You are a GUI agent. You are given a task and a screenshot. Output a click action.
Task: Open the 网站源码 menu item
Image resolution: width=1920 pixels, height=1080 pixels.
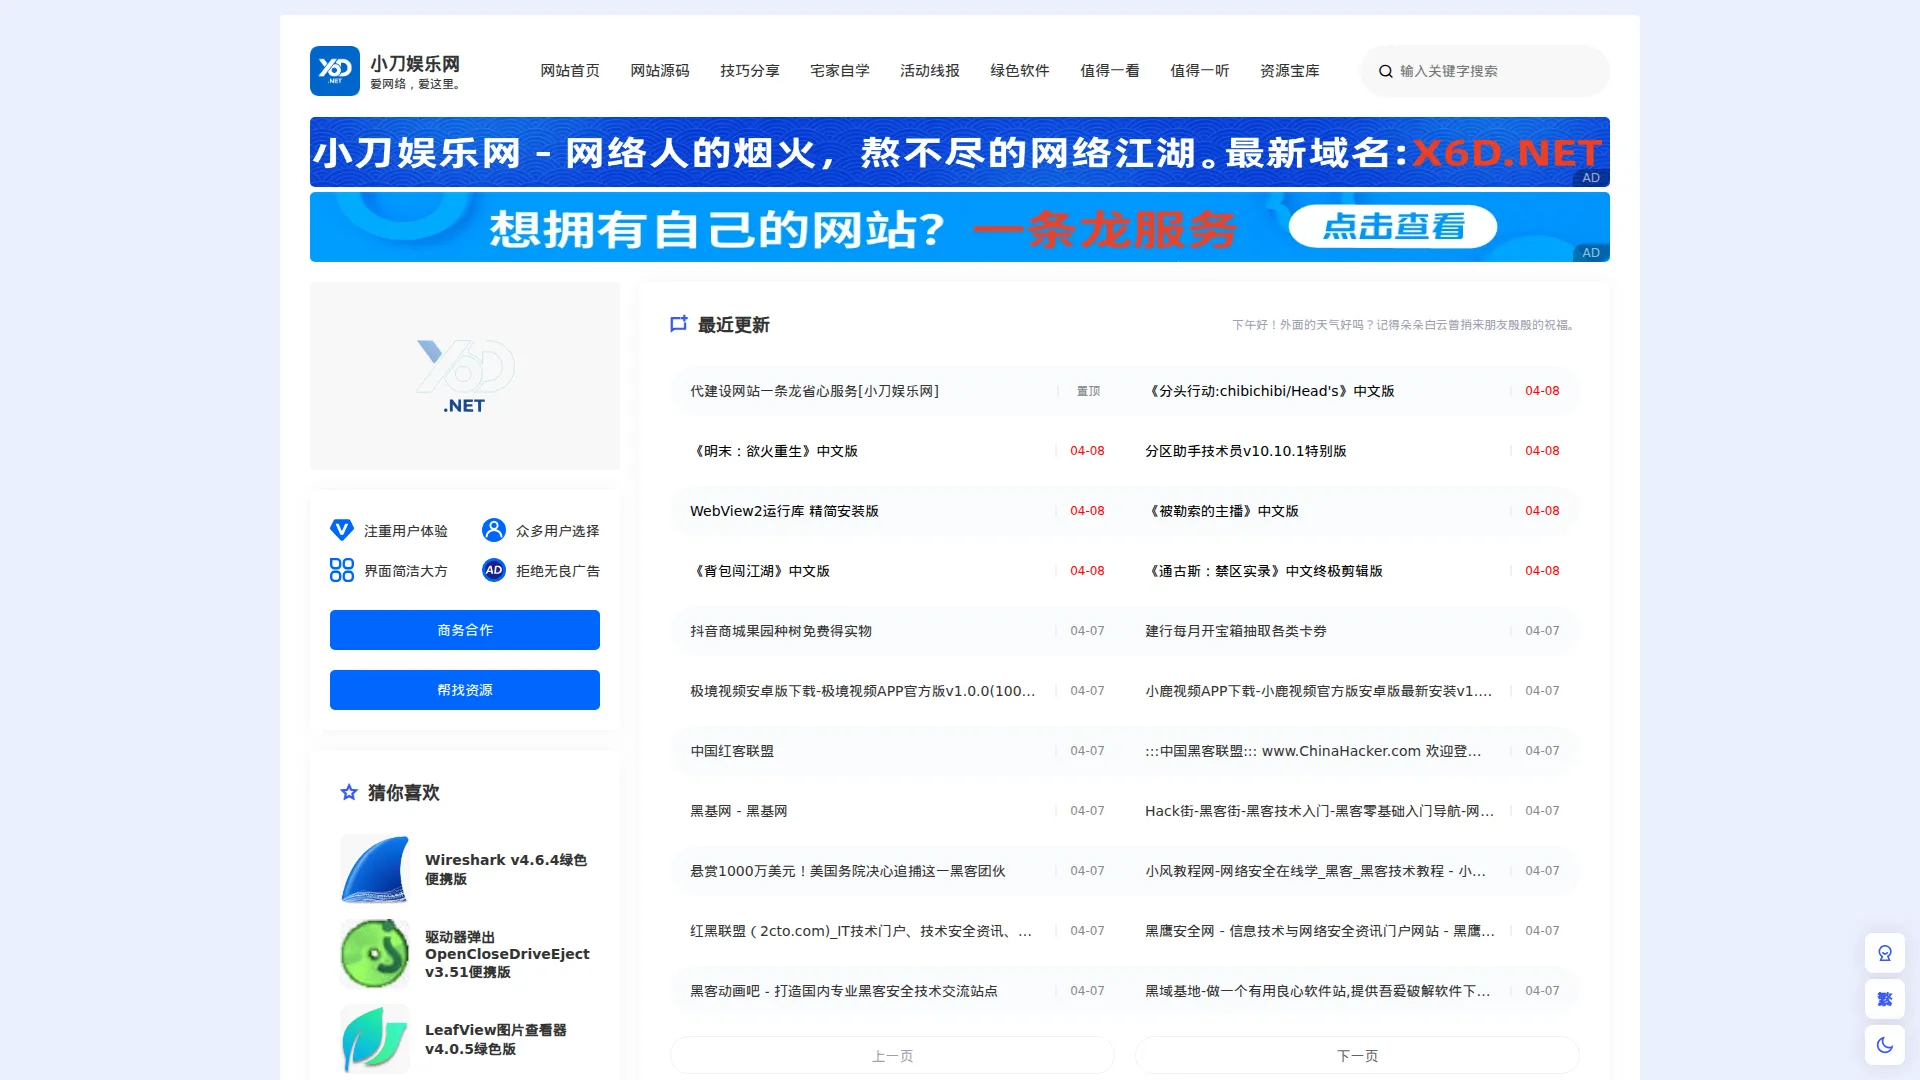tap(660, 71)
